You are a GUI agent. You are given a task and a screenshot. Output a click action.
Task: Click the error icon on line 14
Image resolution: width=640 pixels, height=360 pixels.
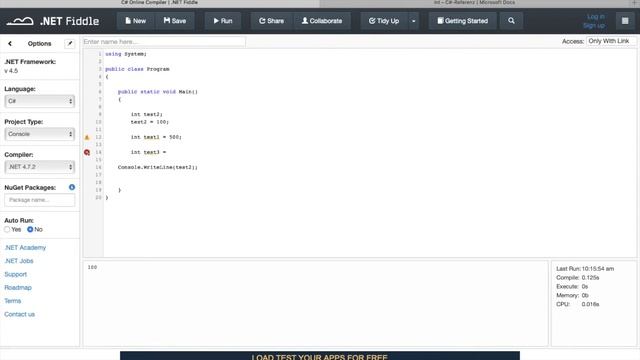point(87,152)
